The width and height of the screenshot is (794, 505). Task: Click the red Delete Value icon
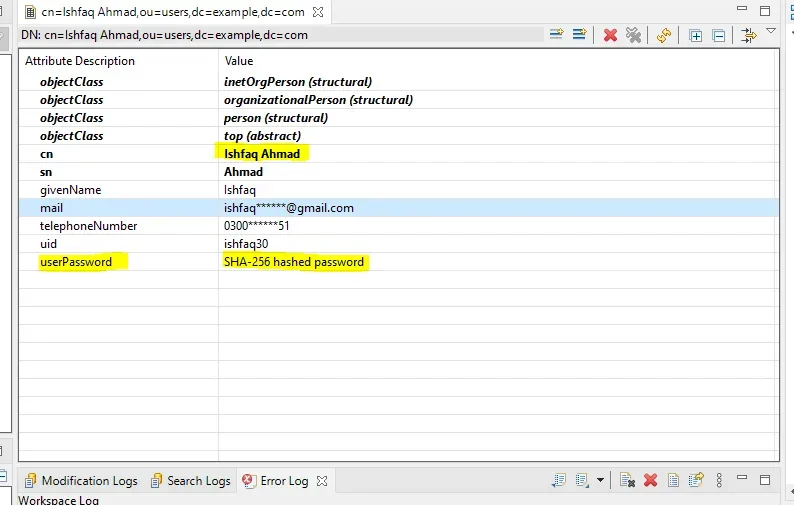(610, 35)
